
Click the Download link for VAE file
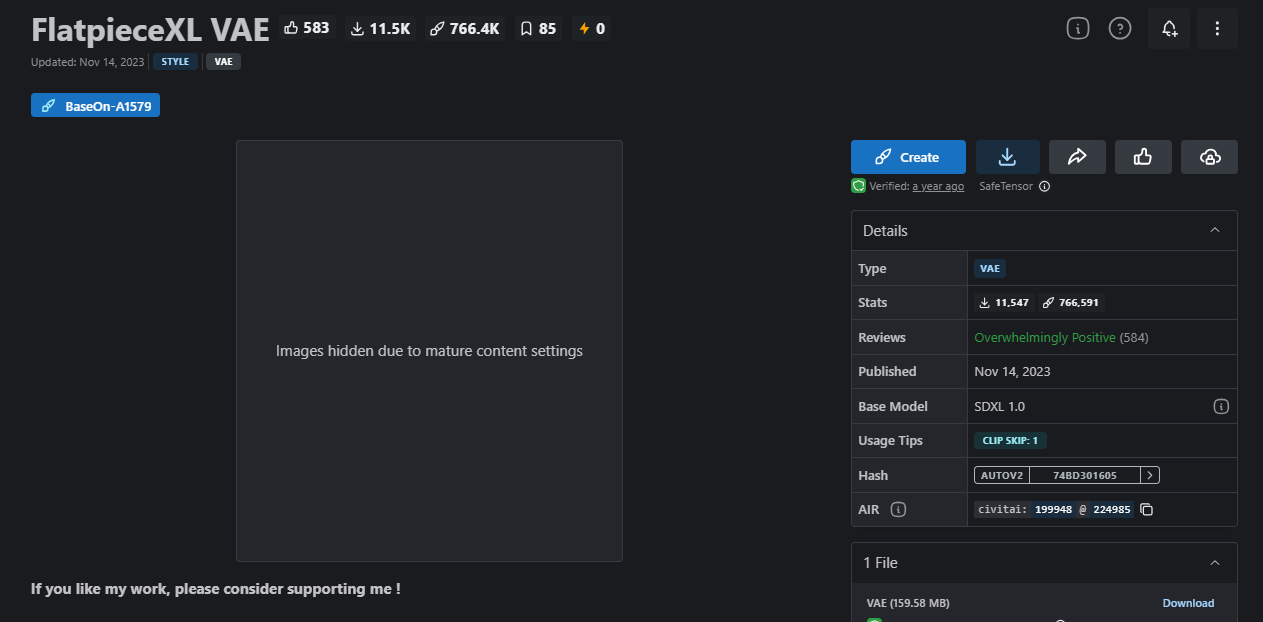click(x=1188, y=603)
